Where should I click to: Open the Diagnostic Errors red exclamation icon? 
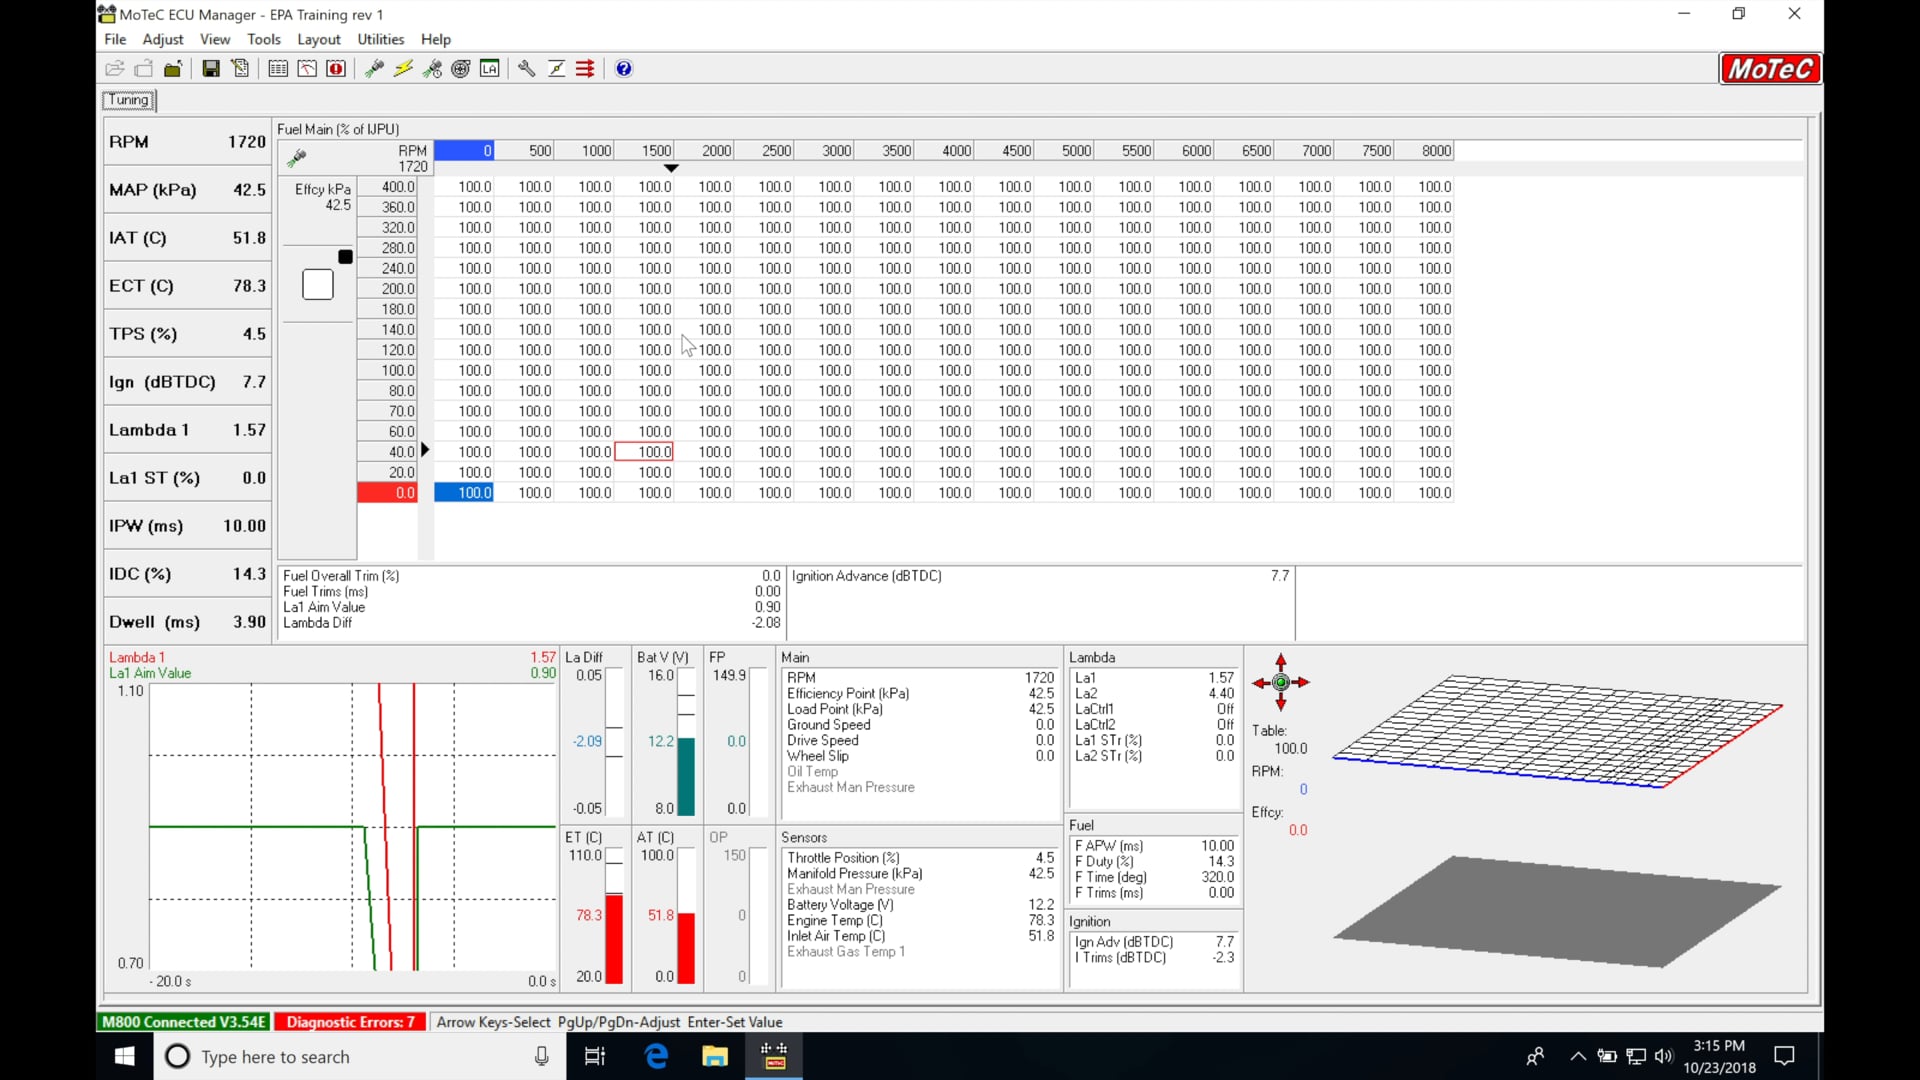(337, 68)
